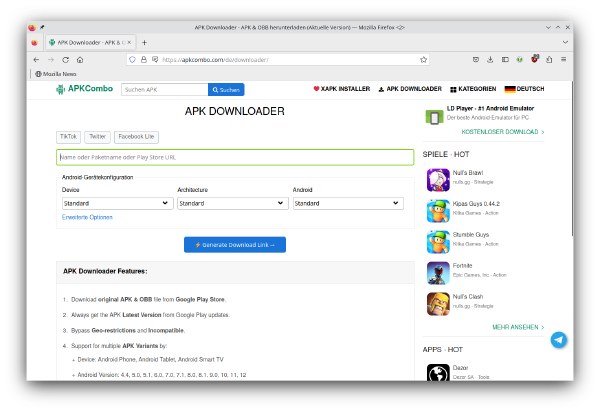Click the page vertical scrollbar
Image resolution: width=600 pixels, height=412 pixels.
[x=572, y=158]
